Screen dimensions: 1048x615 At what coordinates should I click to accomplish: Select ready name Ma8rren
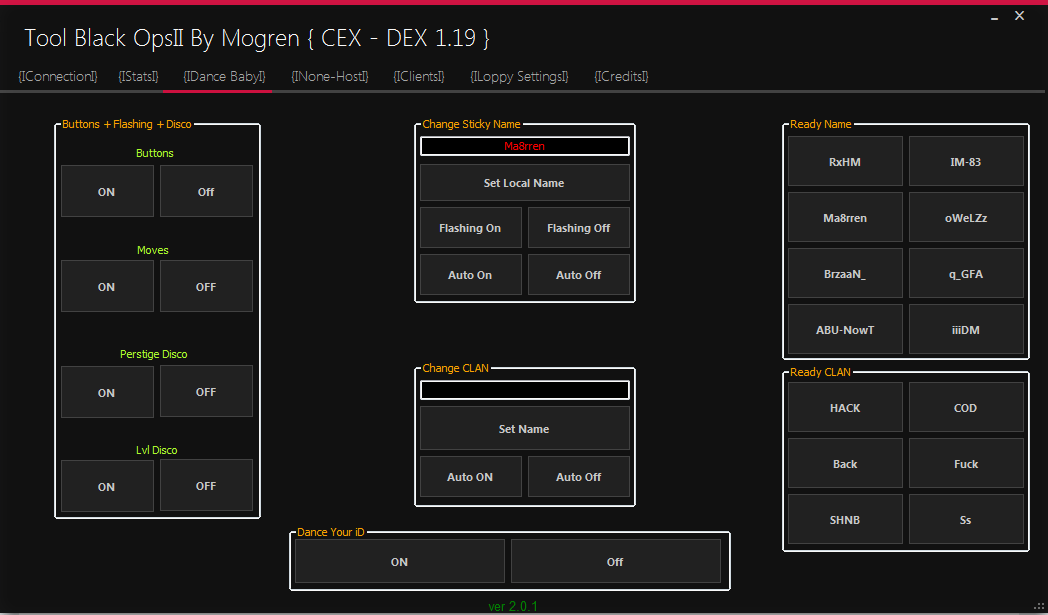tap(845, 217)
